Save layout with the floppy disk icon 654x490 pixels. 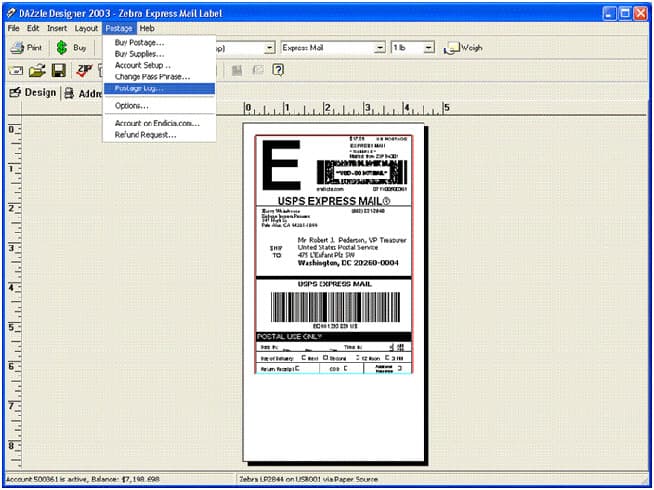pos(59,70)
